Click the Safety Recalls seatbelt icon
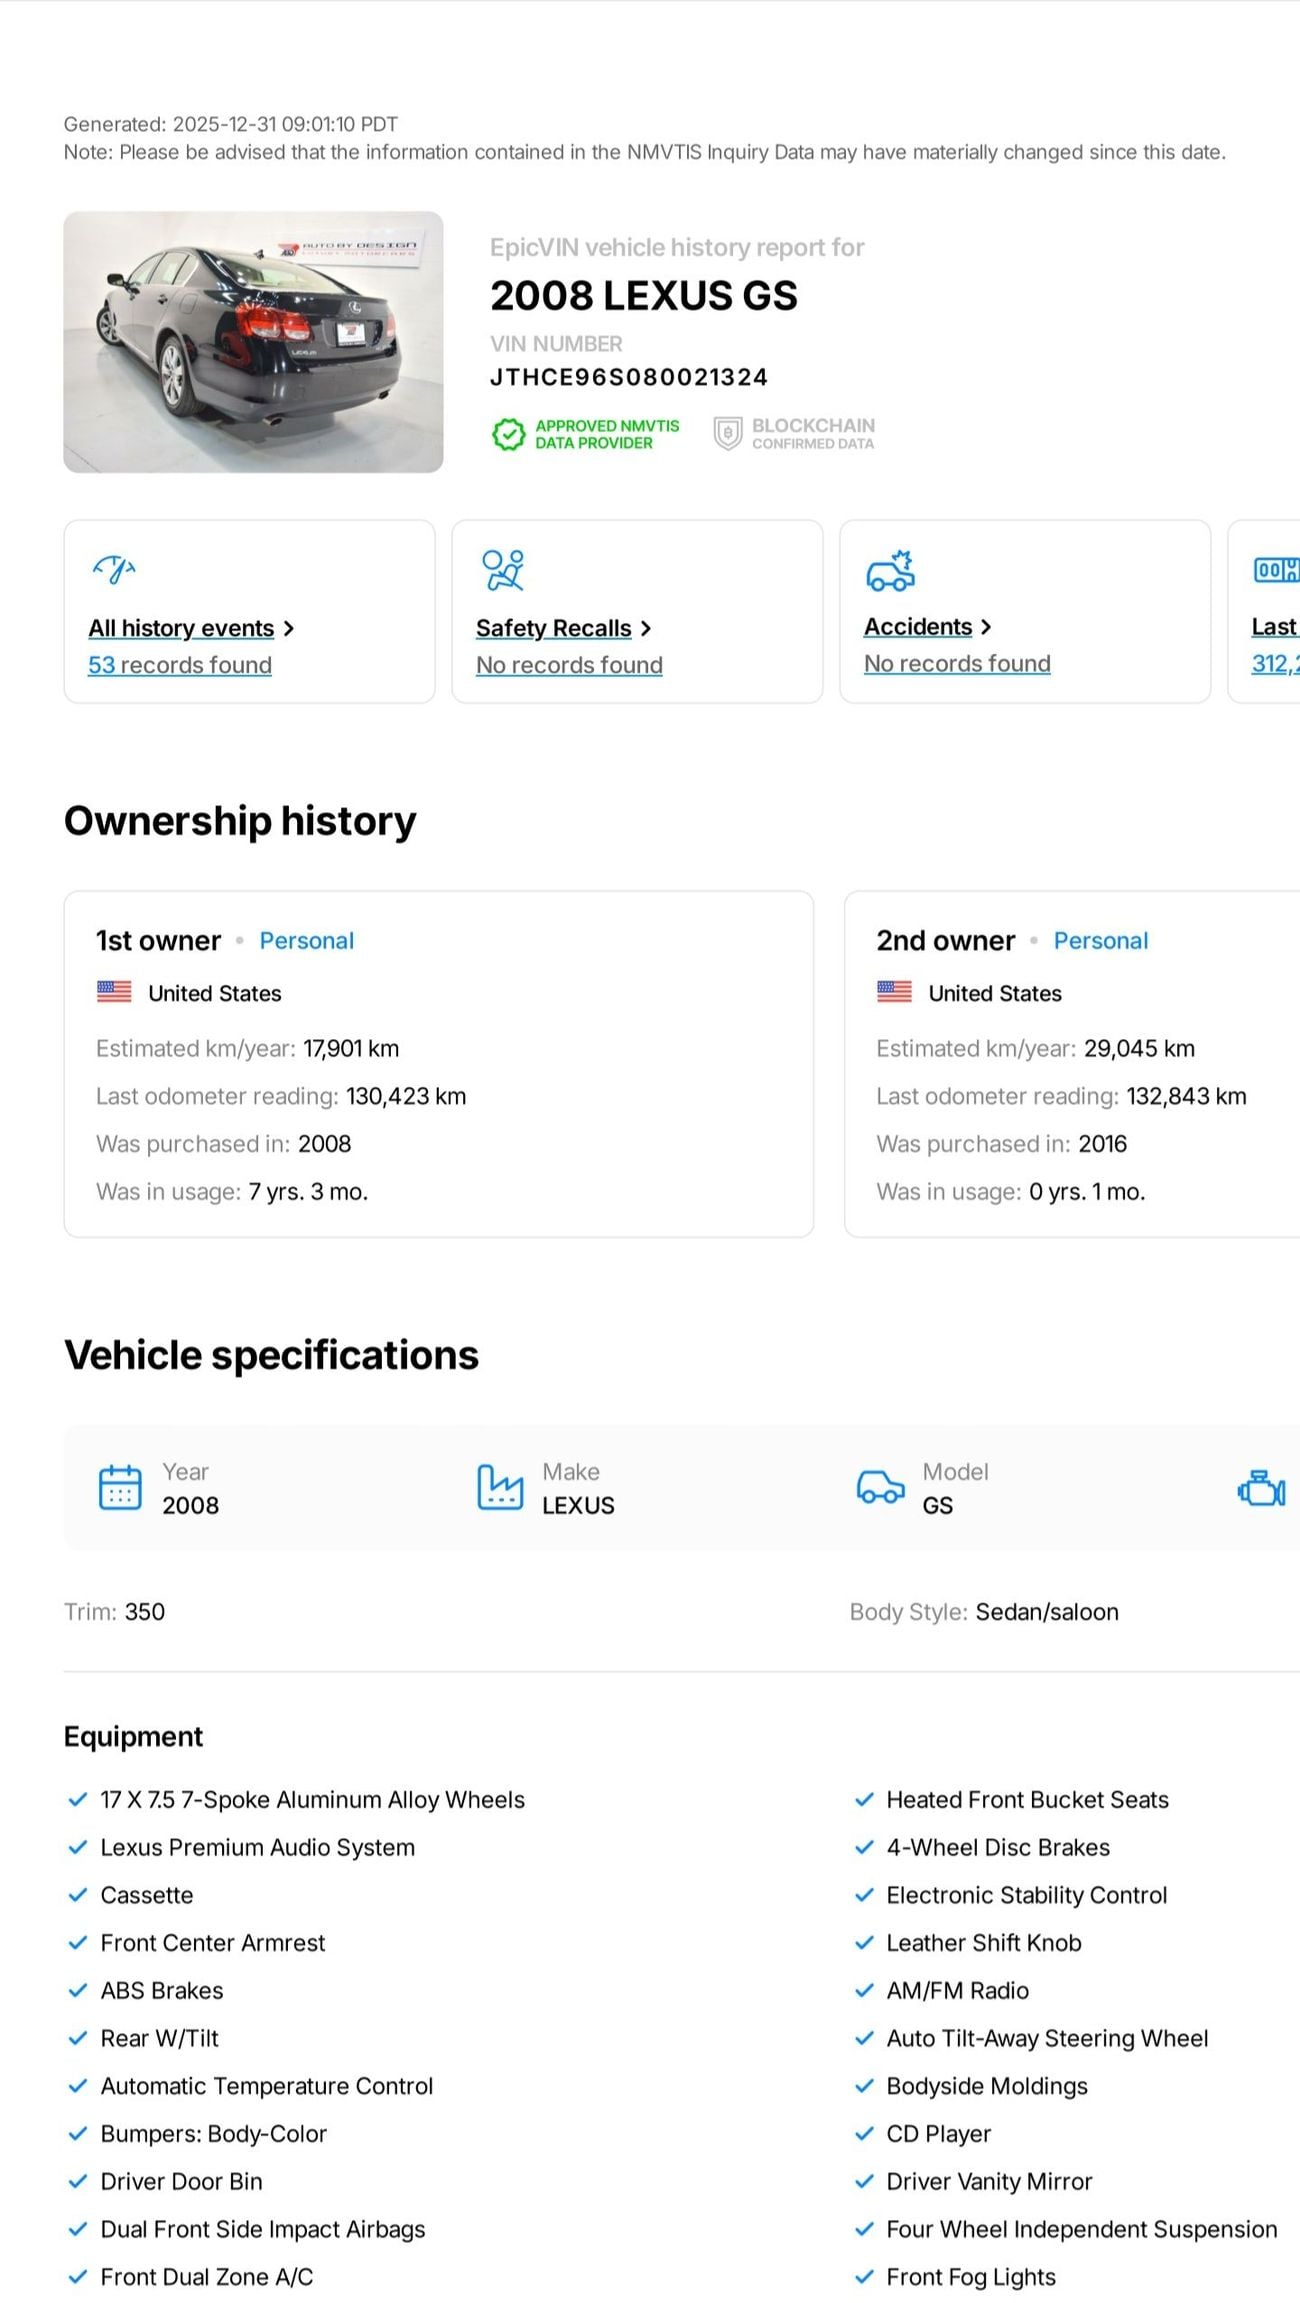This screenshot has height=2303, width=1300. [x=503, y=571]
